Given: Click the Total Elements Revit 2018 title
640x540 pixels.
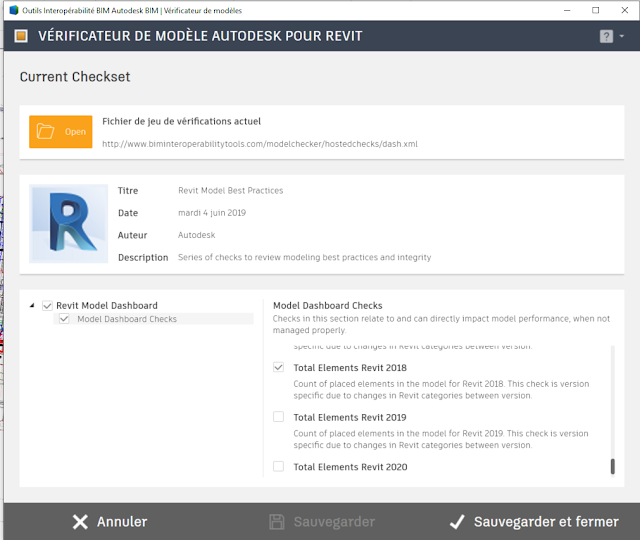Looking at the screenshot, I should point(350,368).
